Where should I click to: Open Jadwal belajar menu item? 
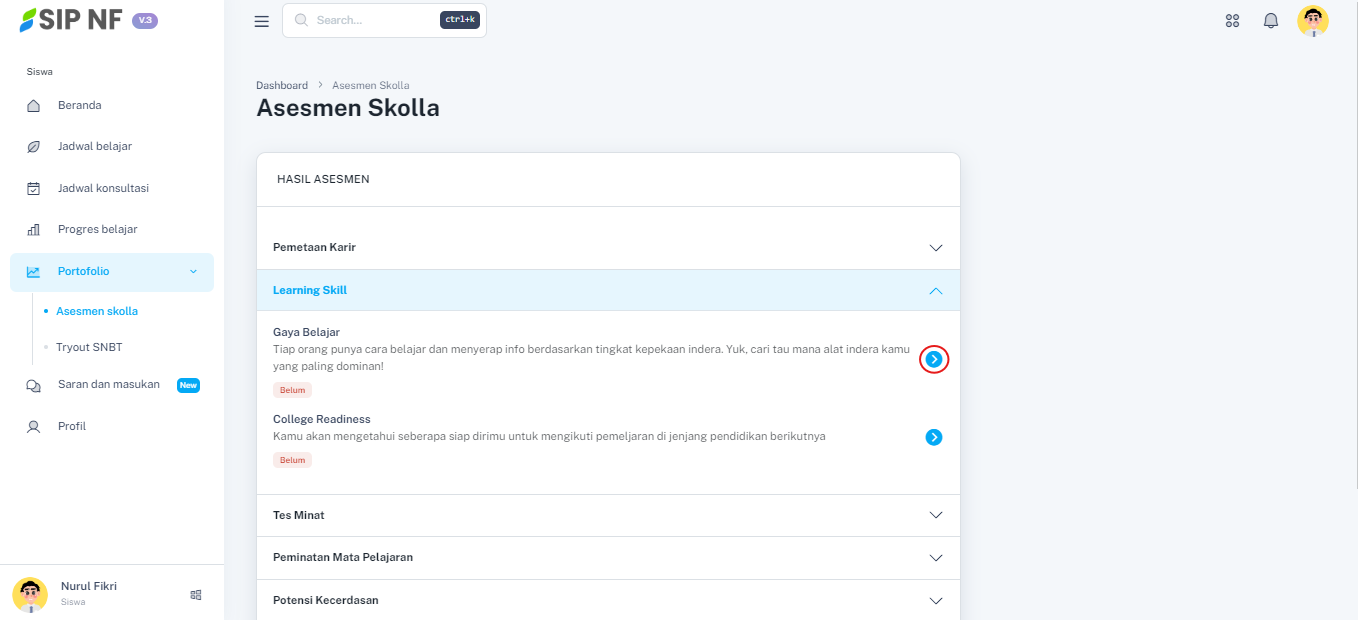[94, 146]
